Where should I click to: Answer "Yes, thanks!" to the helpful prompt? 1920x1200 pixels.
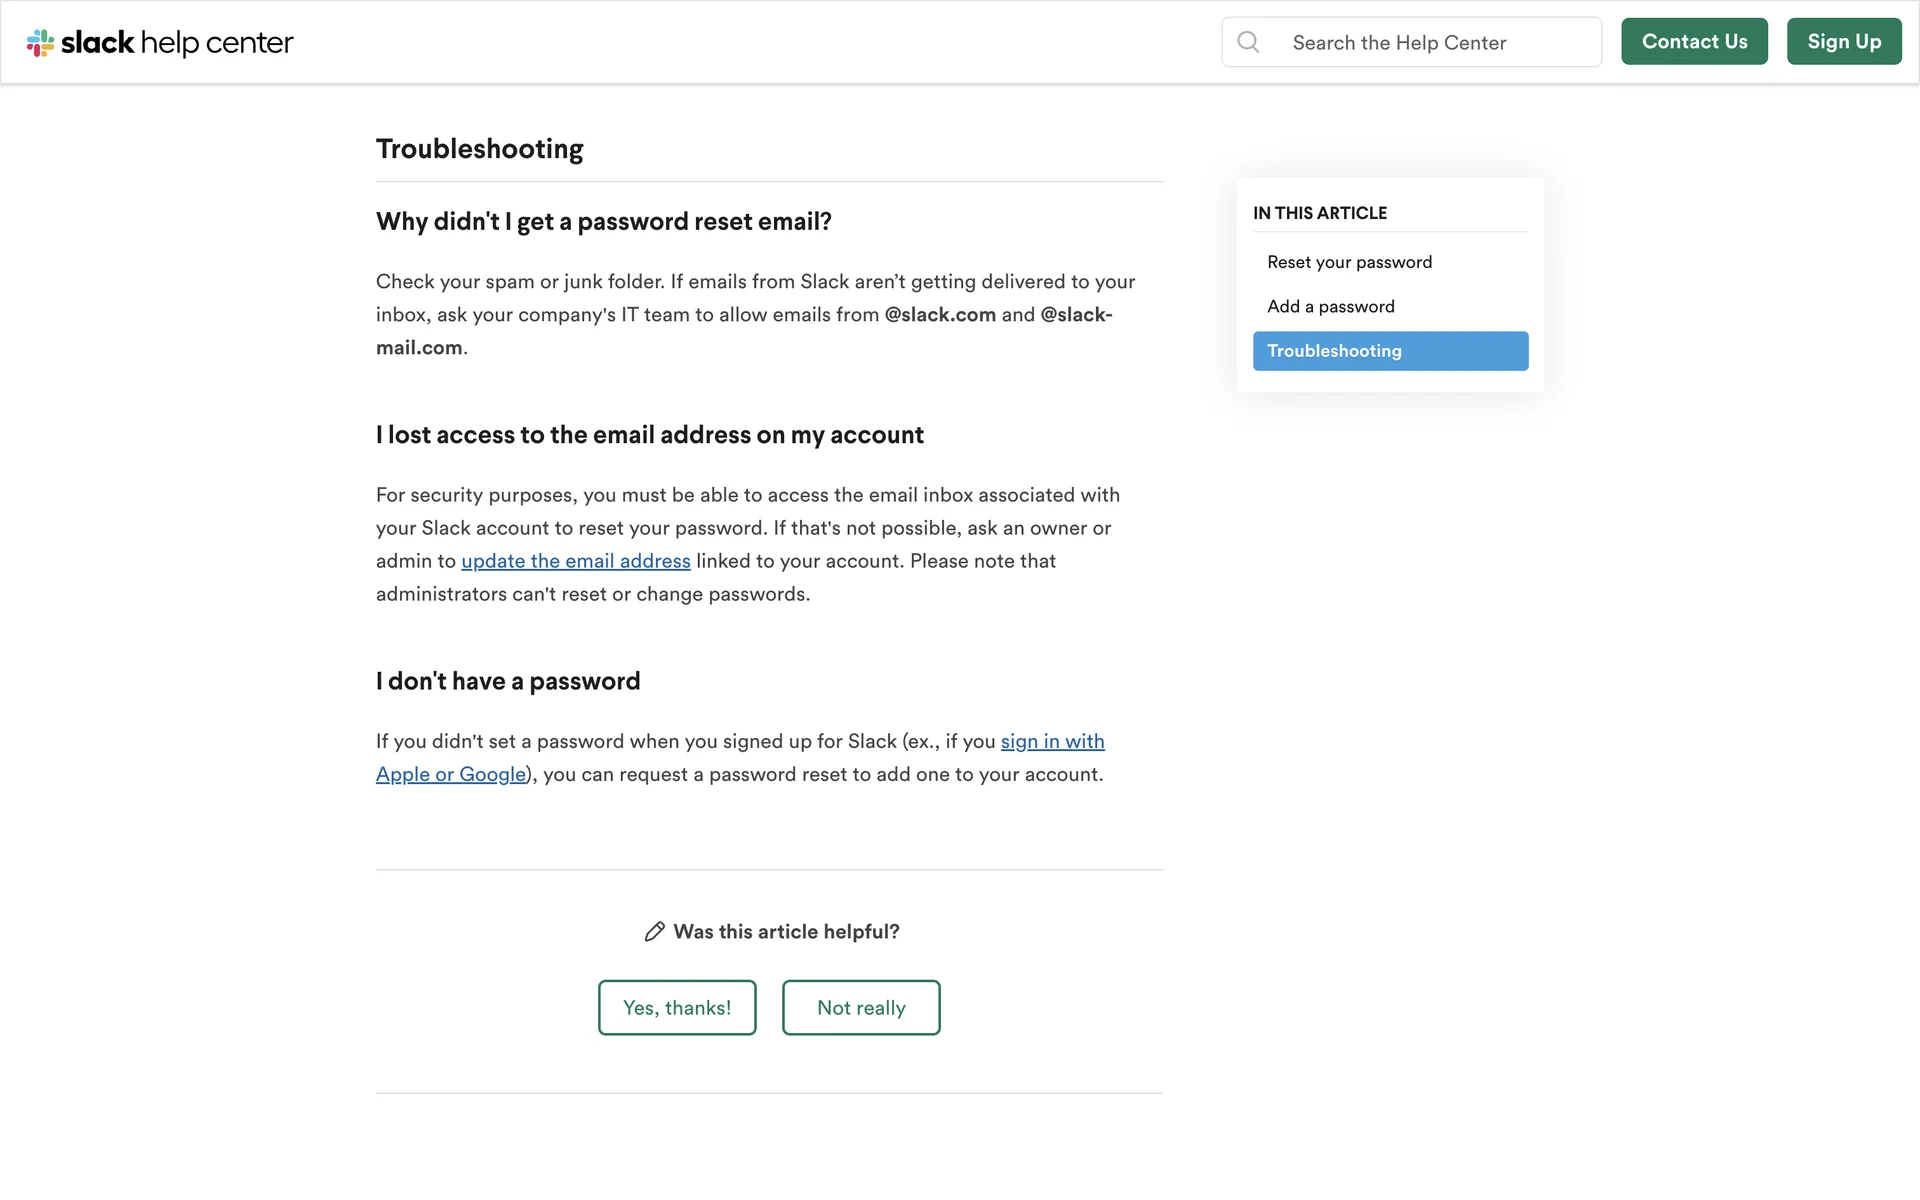(x=677, y=1008)
